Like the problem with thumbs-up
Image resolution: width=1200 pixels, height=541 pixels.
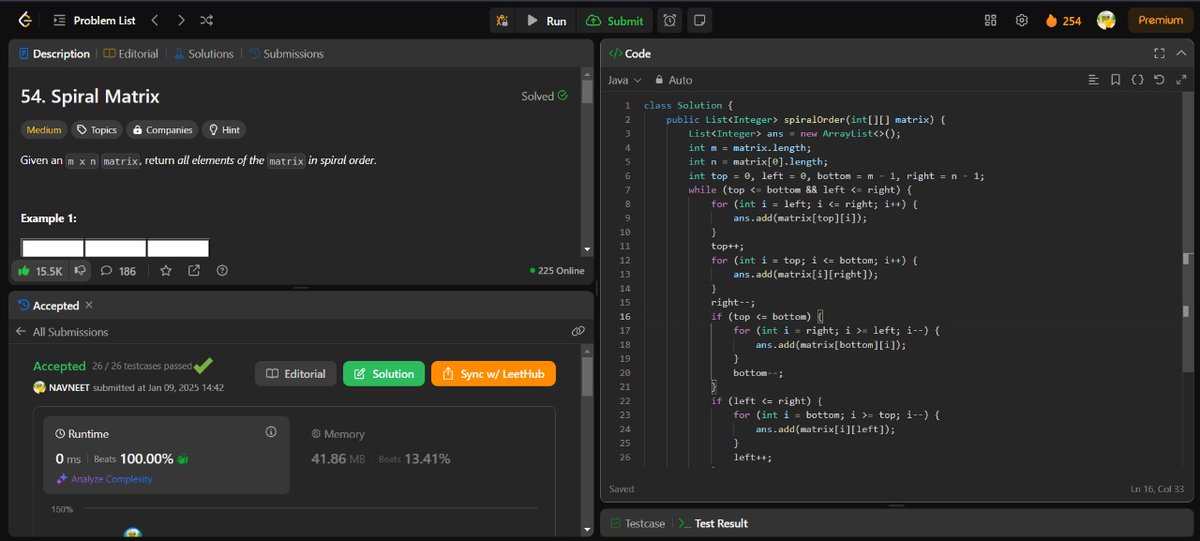pyautogui.click(x=40, y=270)
